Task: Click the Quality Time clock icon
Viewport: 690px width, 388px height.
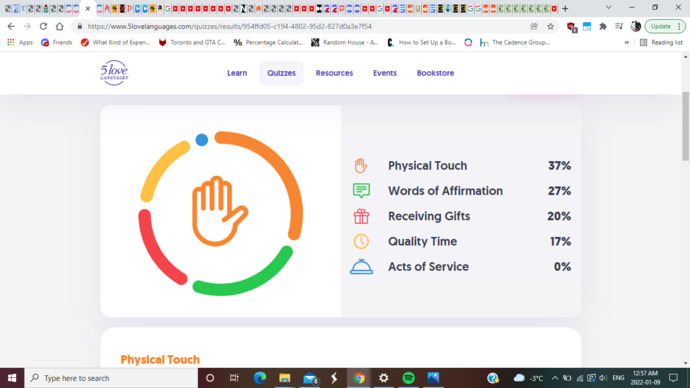Action: (361, 241)
